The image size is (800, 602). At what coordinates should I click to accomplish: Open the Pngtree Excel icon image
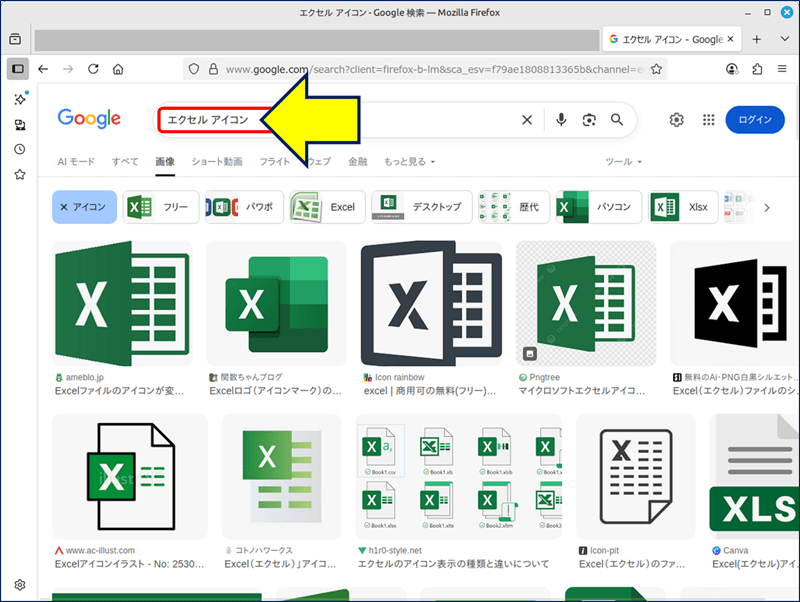(x=586, y=303)
